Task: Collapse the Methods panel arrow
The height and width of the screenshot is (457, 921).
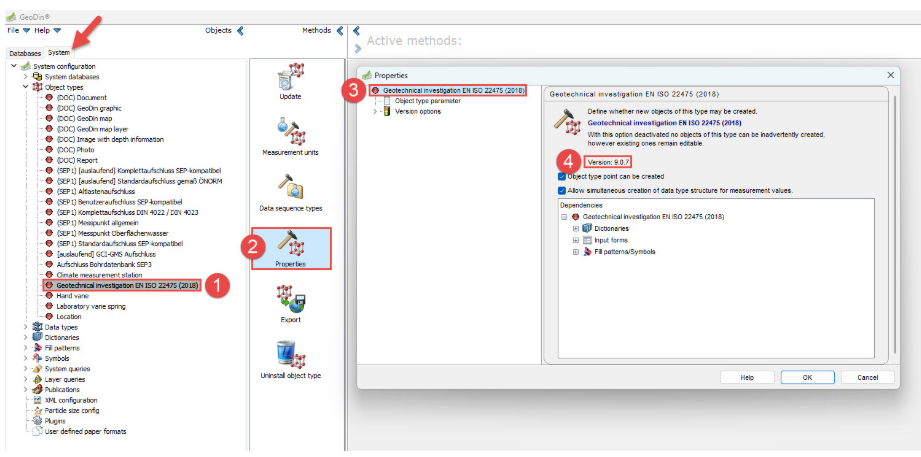Action: 340,31
